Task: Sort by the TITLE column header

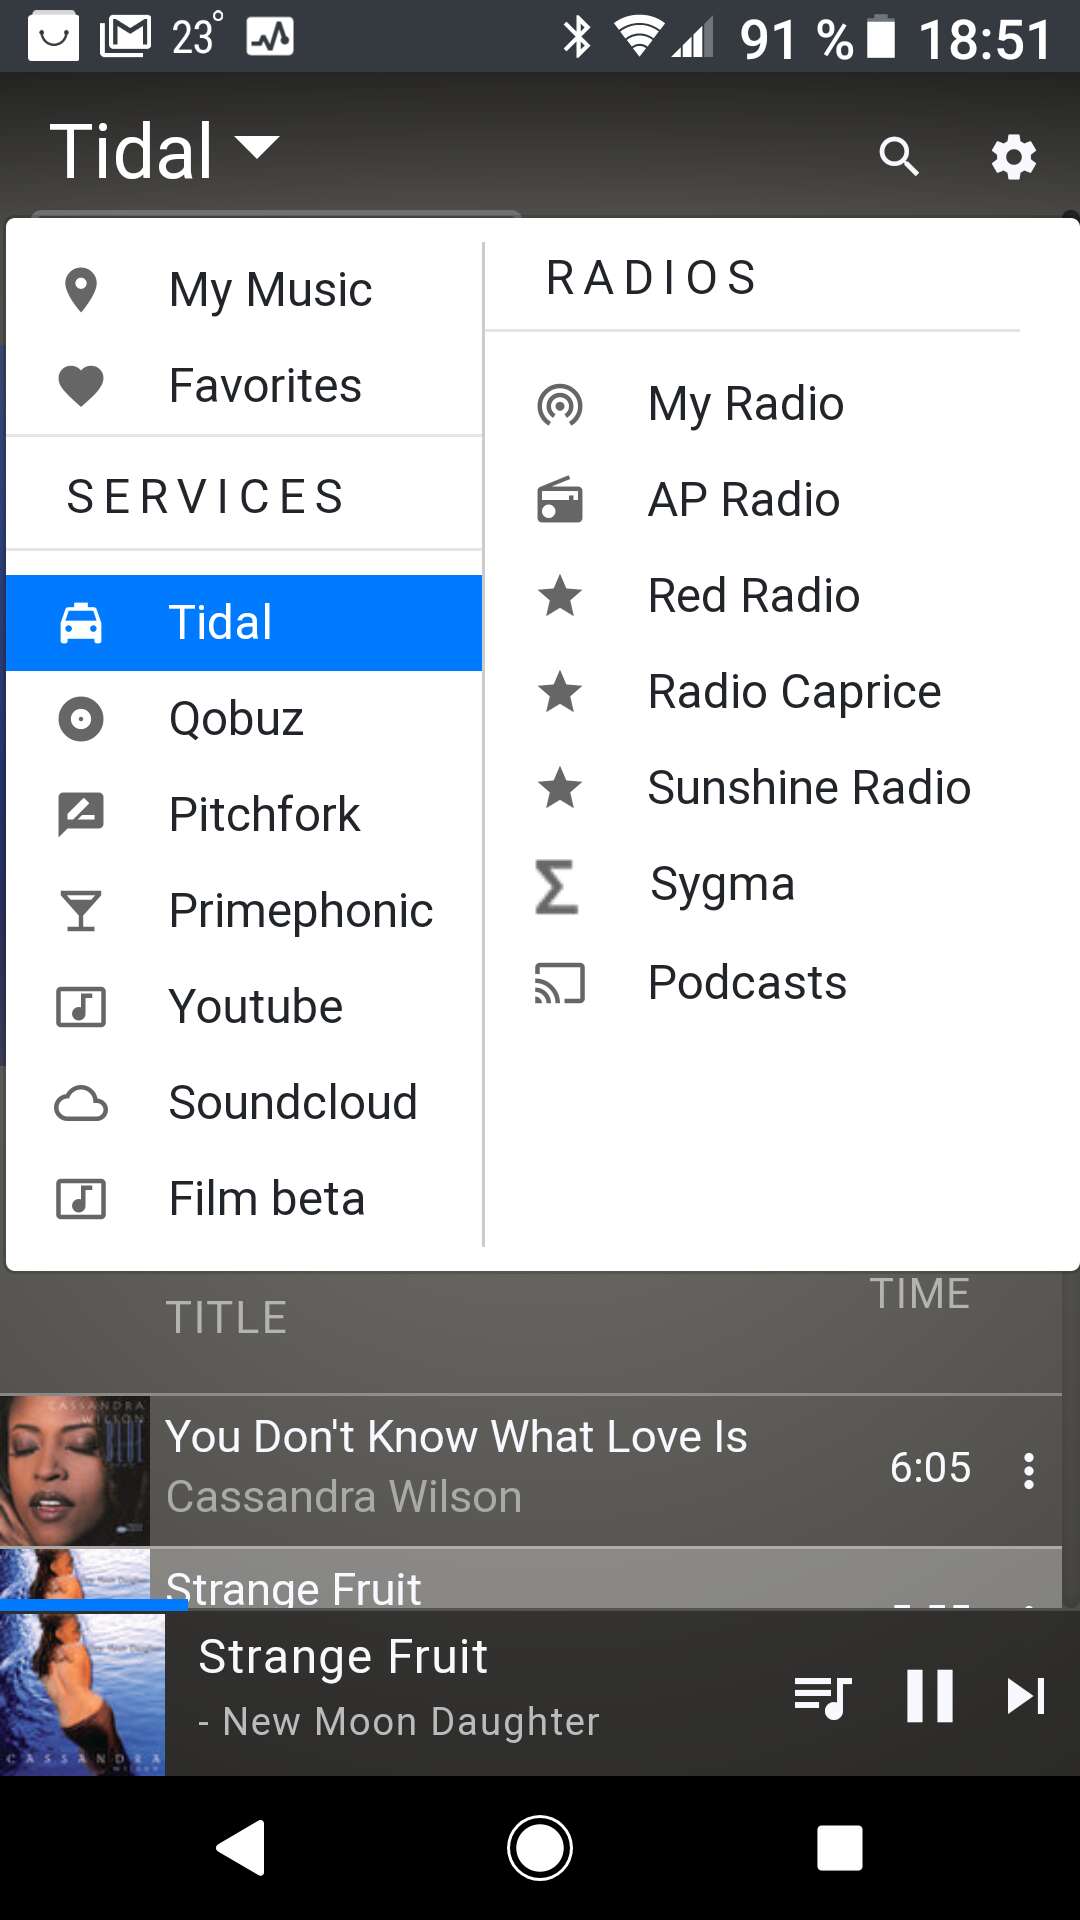Action: [x=226, y=1318]
